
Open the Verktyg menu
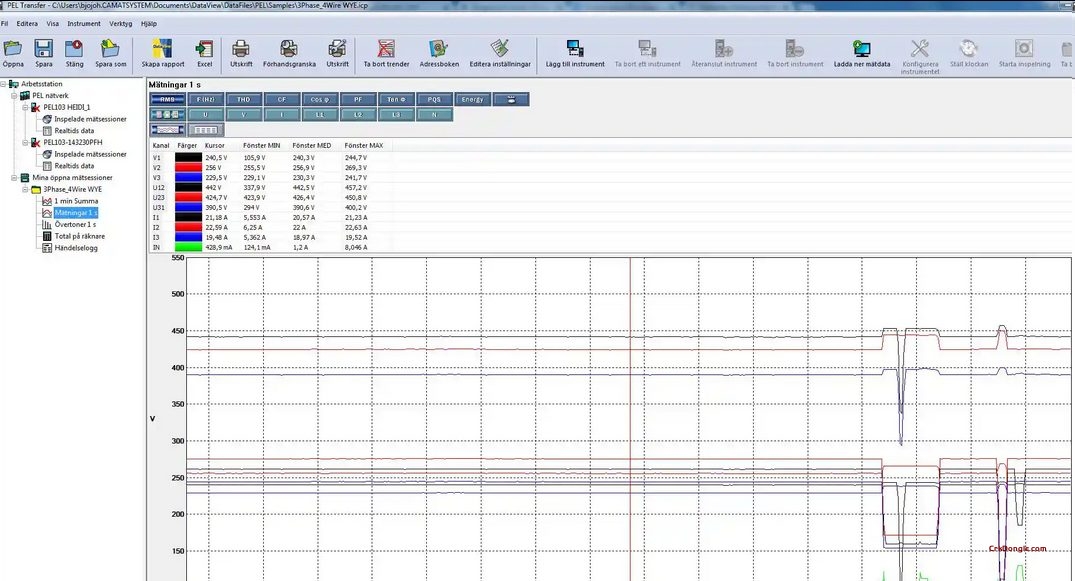point(121,23)
